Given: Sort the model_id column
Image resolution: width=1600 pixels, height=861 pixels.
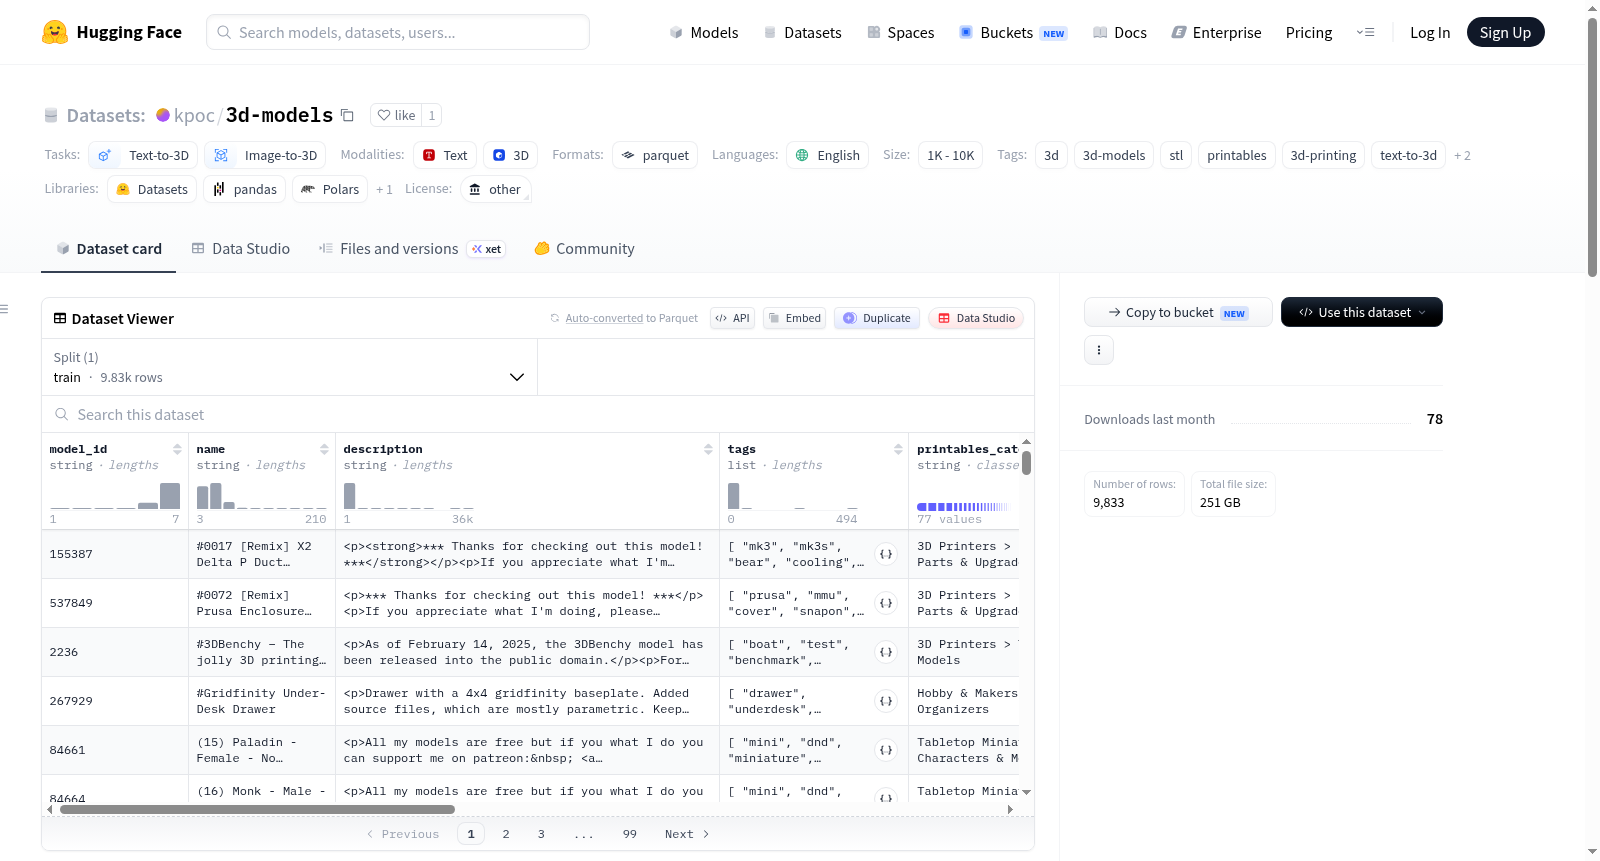Looking at the screenshot, I should pyautogui.click(x=177, y=449).
